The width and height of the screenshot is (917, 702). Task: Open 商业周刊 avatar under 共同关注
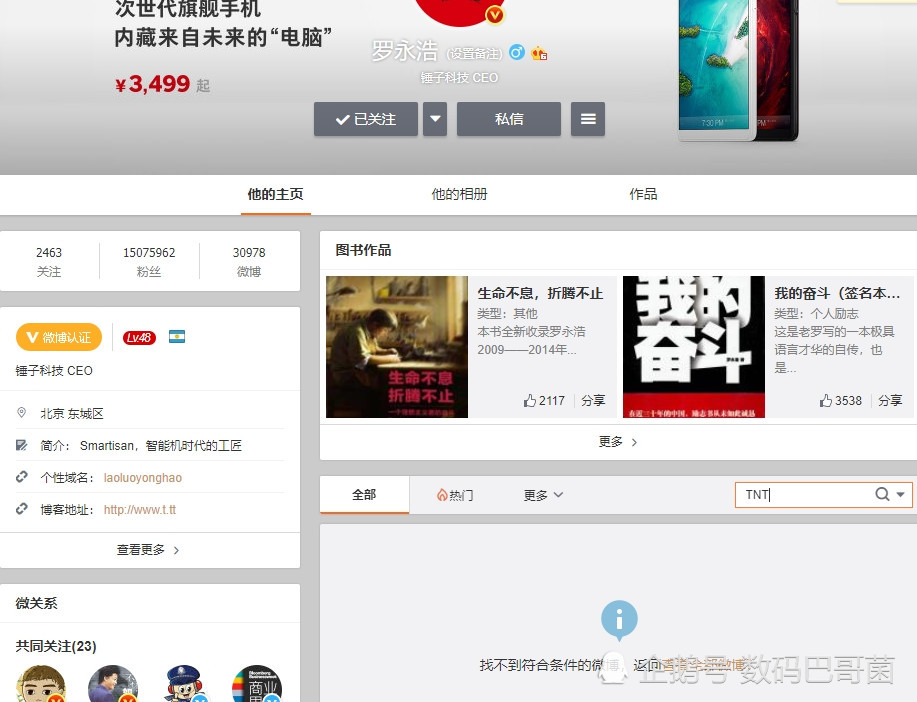(257, 684)
